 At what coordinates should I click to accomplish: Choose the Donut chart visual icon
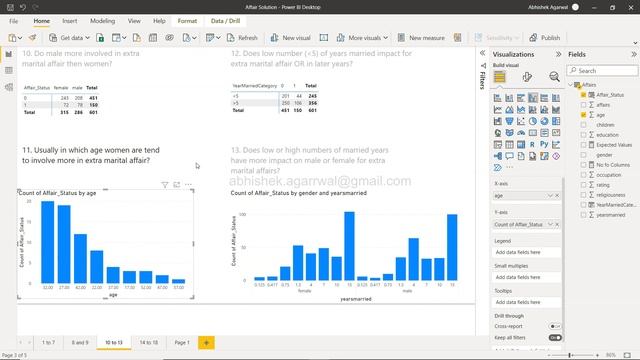[544, 121]
